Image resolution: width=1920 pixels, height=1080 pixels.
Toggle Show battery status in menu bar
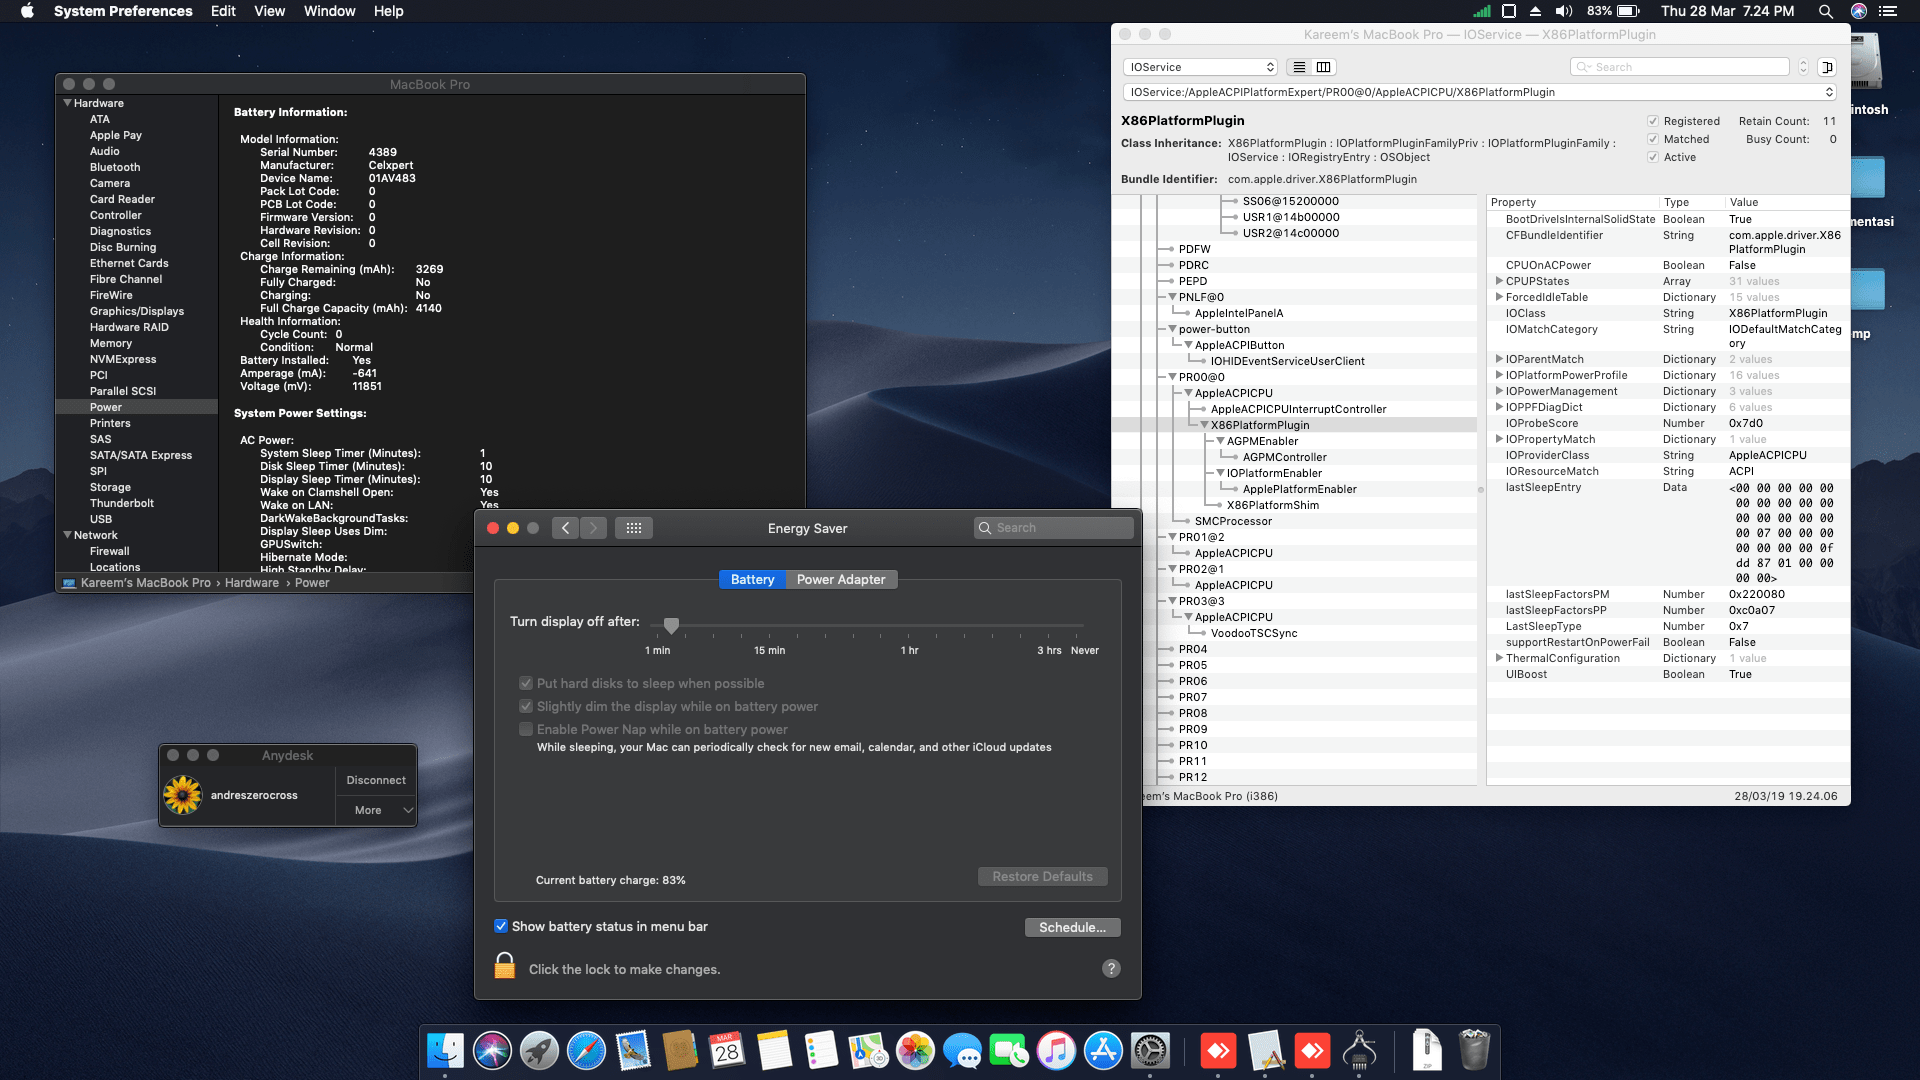coord(501,926)
